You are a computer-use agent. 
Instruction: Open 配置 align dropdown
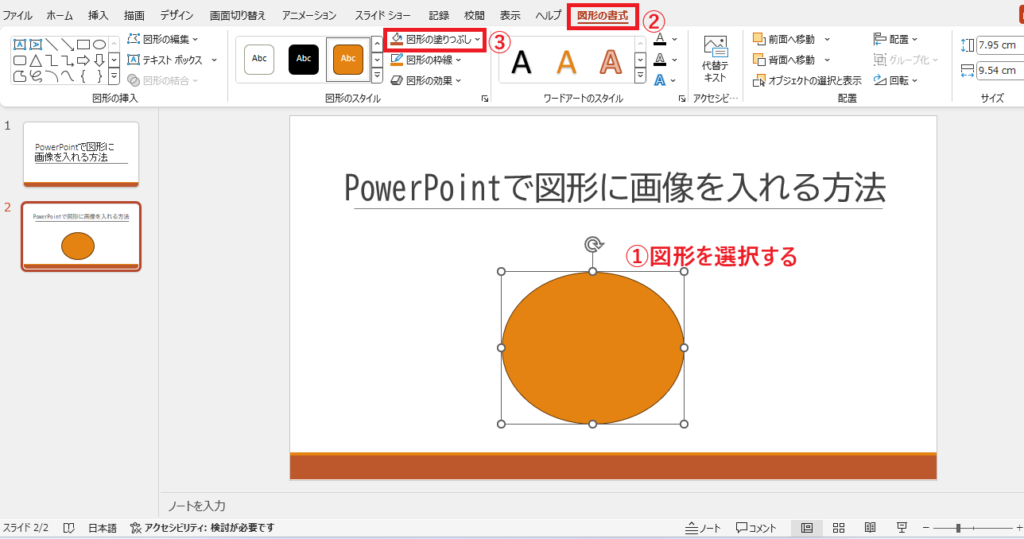[x=895, y=39]
